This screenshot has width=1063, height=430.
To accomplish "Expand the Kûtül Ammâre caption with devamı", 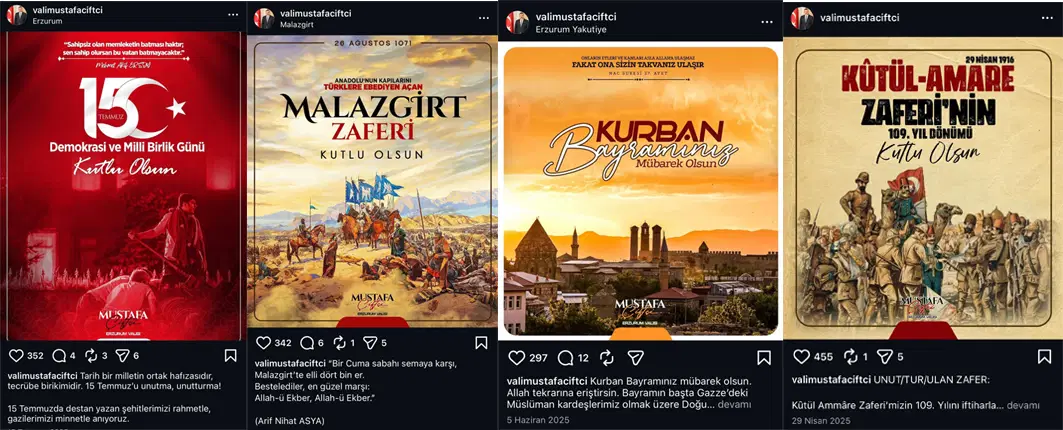I will pos(1023,405).
